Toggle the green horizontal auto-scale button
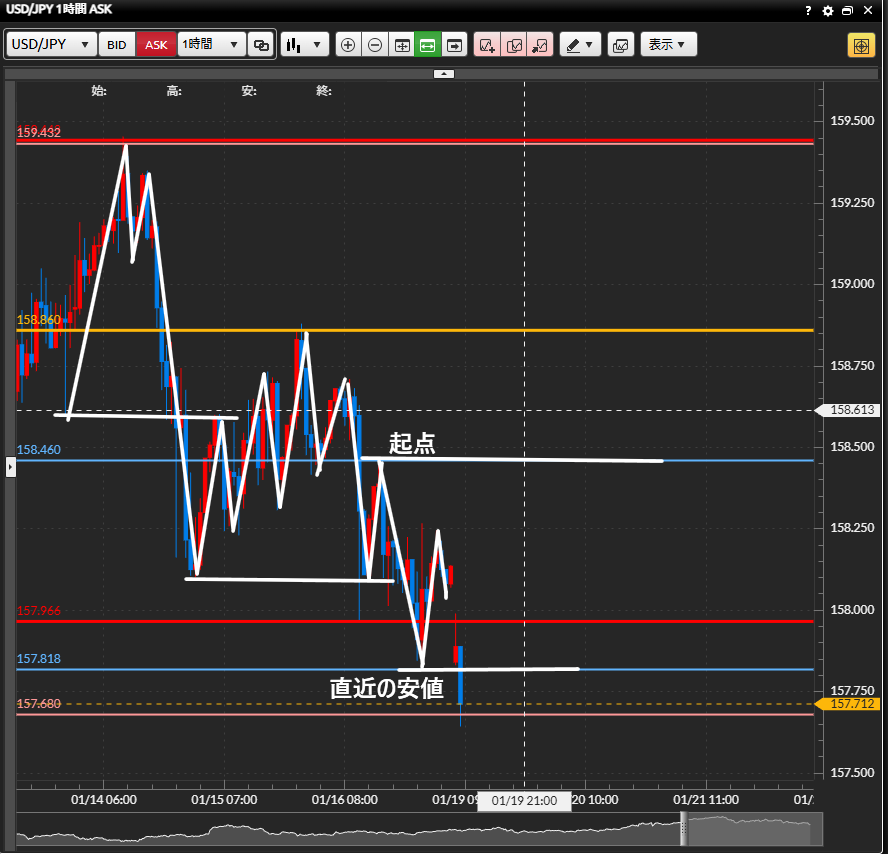 428,45
